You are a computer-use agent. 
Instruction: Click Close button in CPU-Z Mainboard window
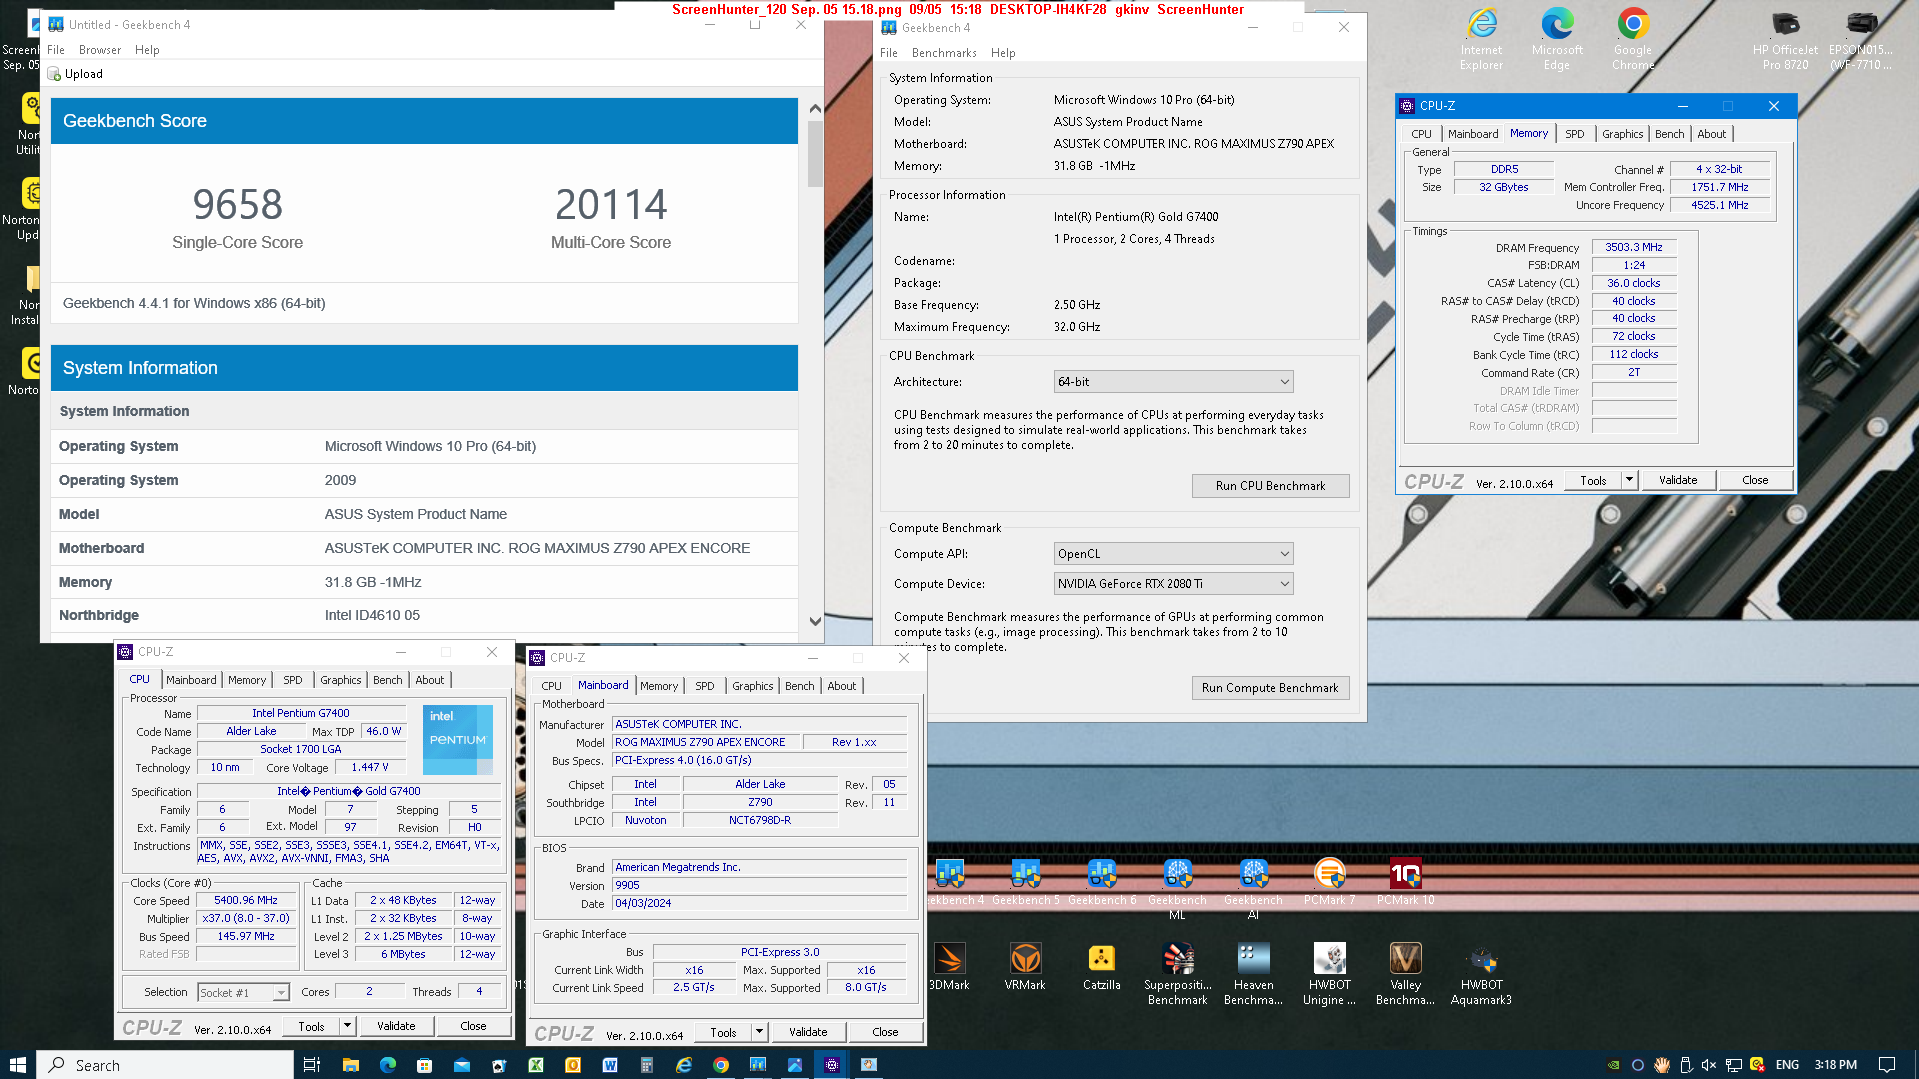pos(885,1032)
